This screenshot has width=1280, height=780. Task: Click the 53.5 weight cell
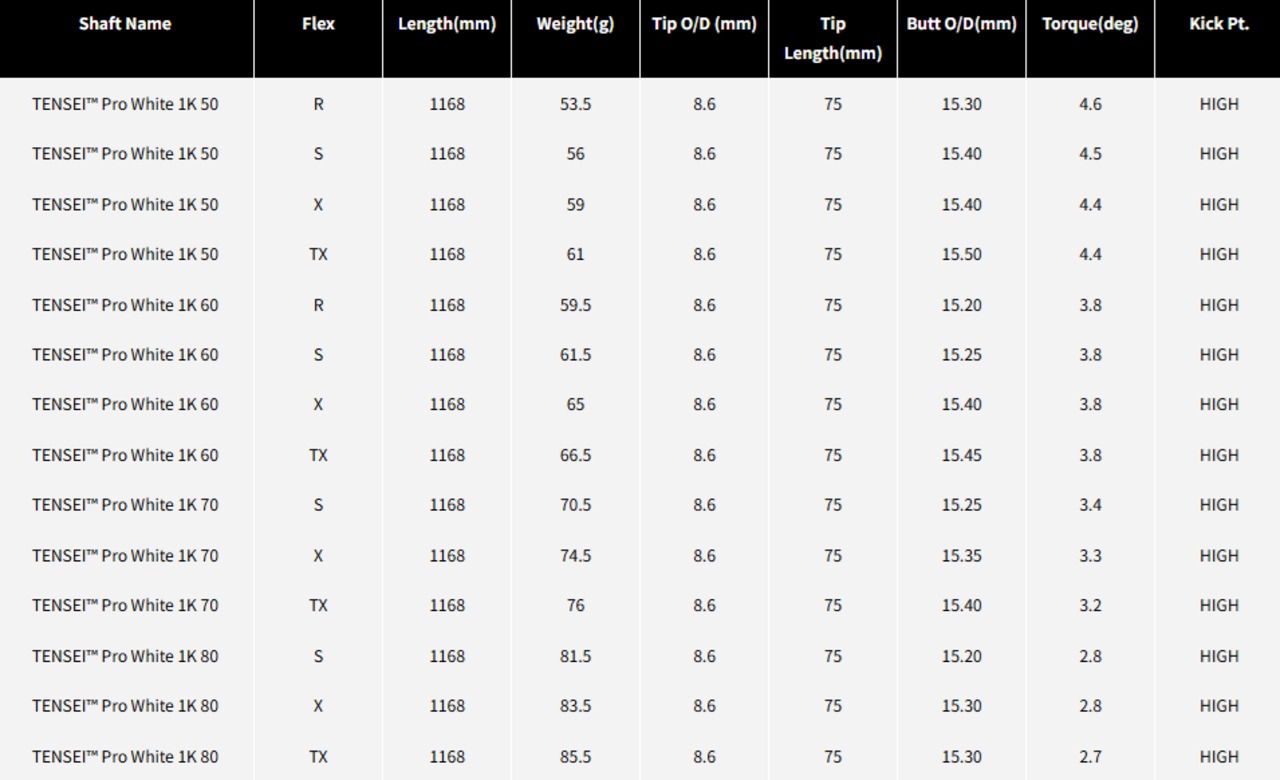click(x=575, y=104)
